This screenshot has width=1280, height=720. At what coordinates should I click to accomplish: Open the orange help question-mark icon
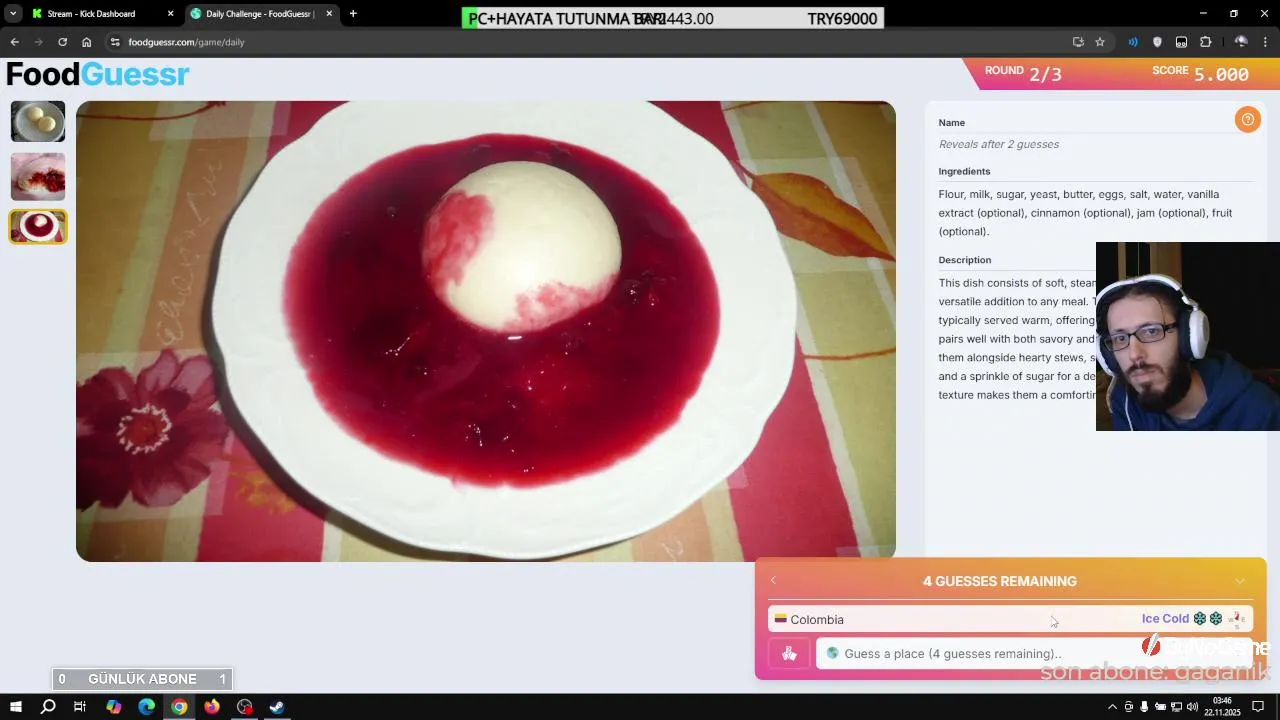pos(1247,120)
